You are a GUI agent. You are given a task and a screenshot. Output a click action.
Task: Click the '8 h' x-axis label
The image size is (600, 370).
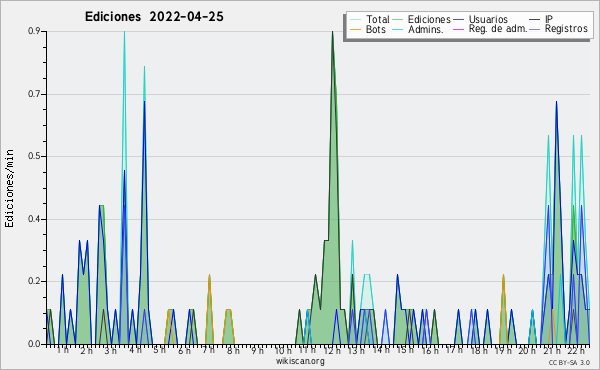[x=233, y=350]
